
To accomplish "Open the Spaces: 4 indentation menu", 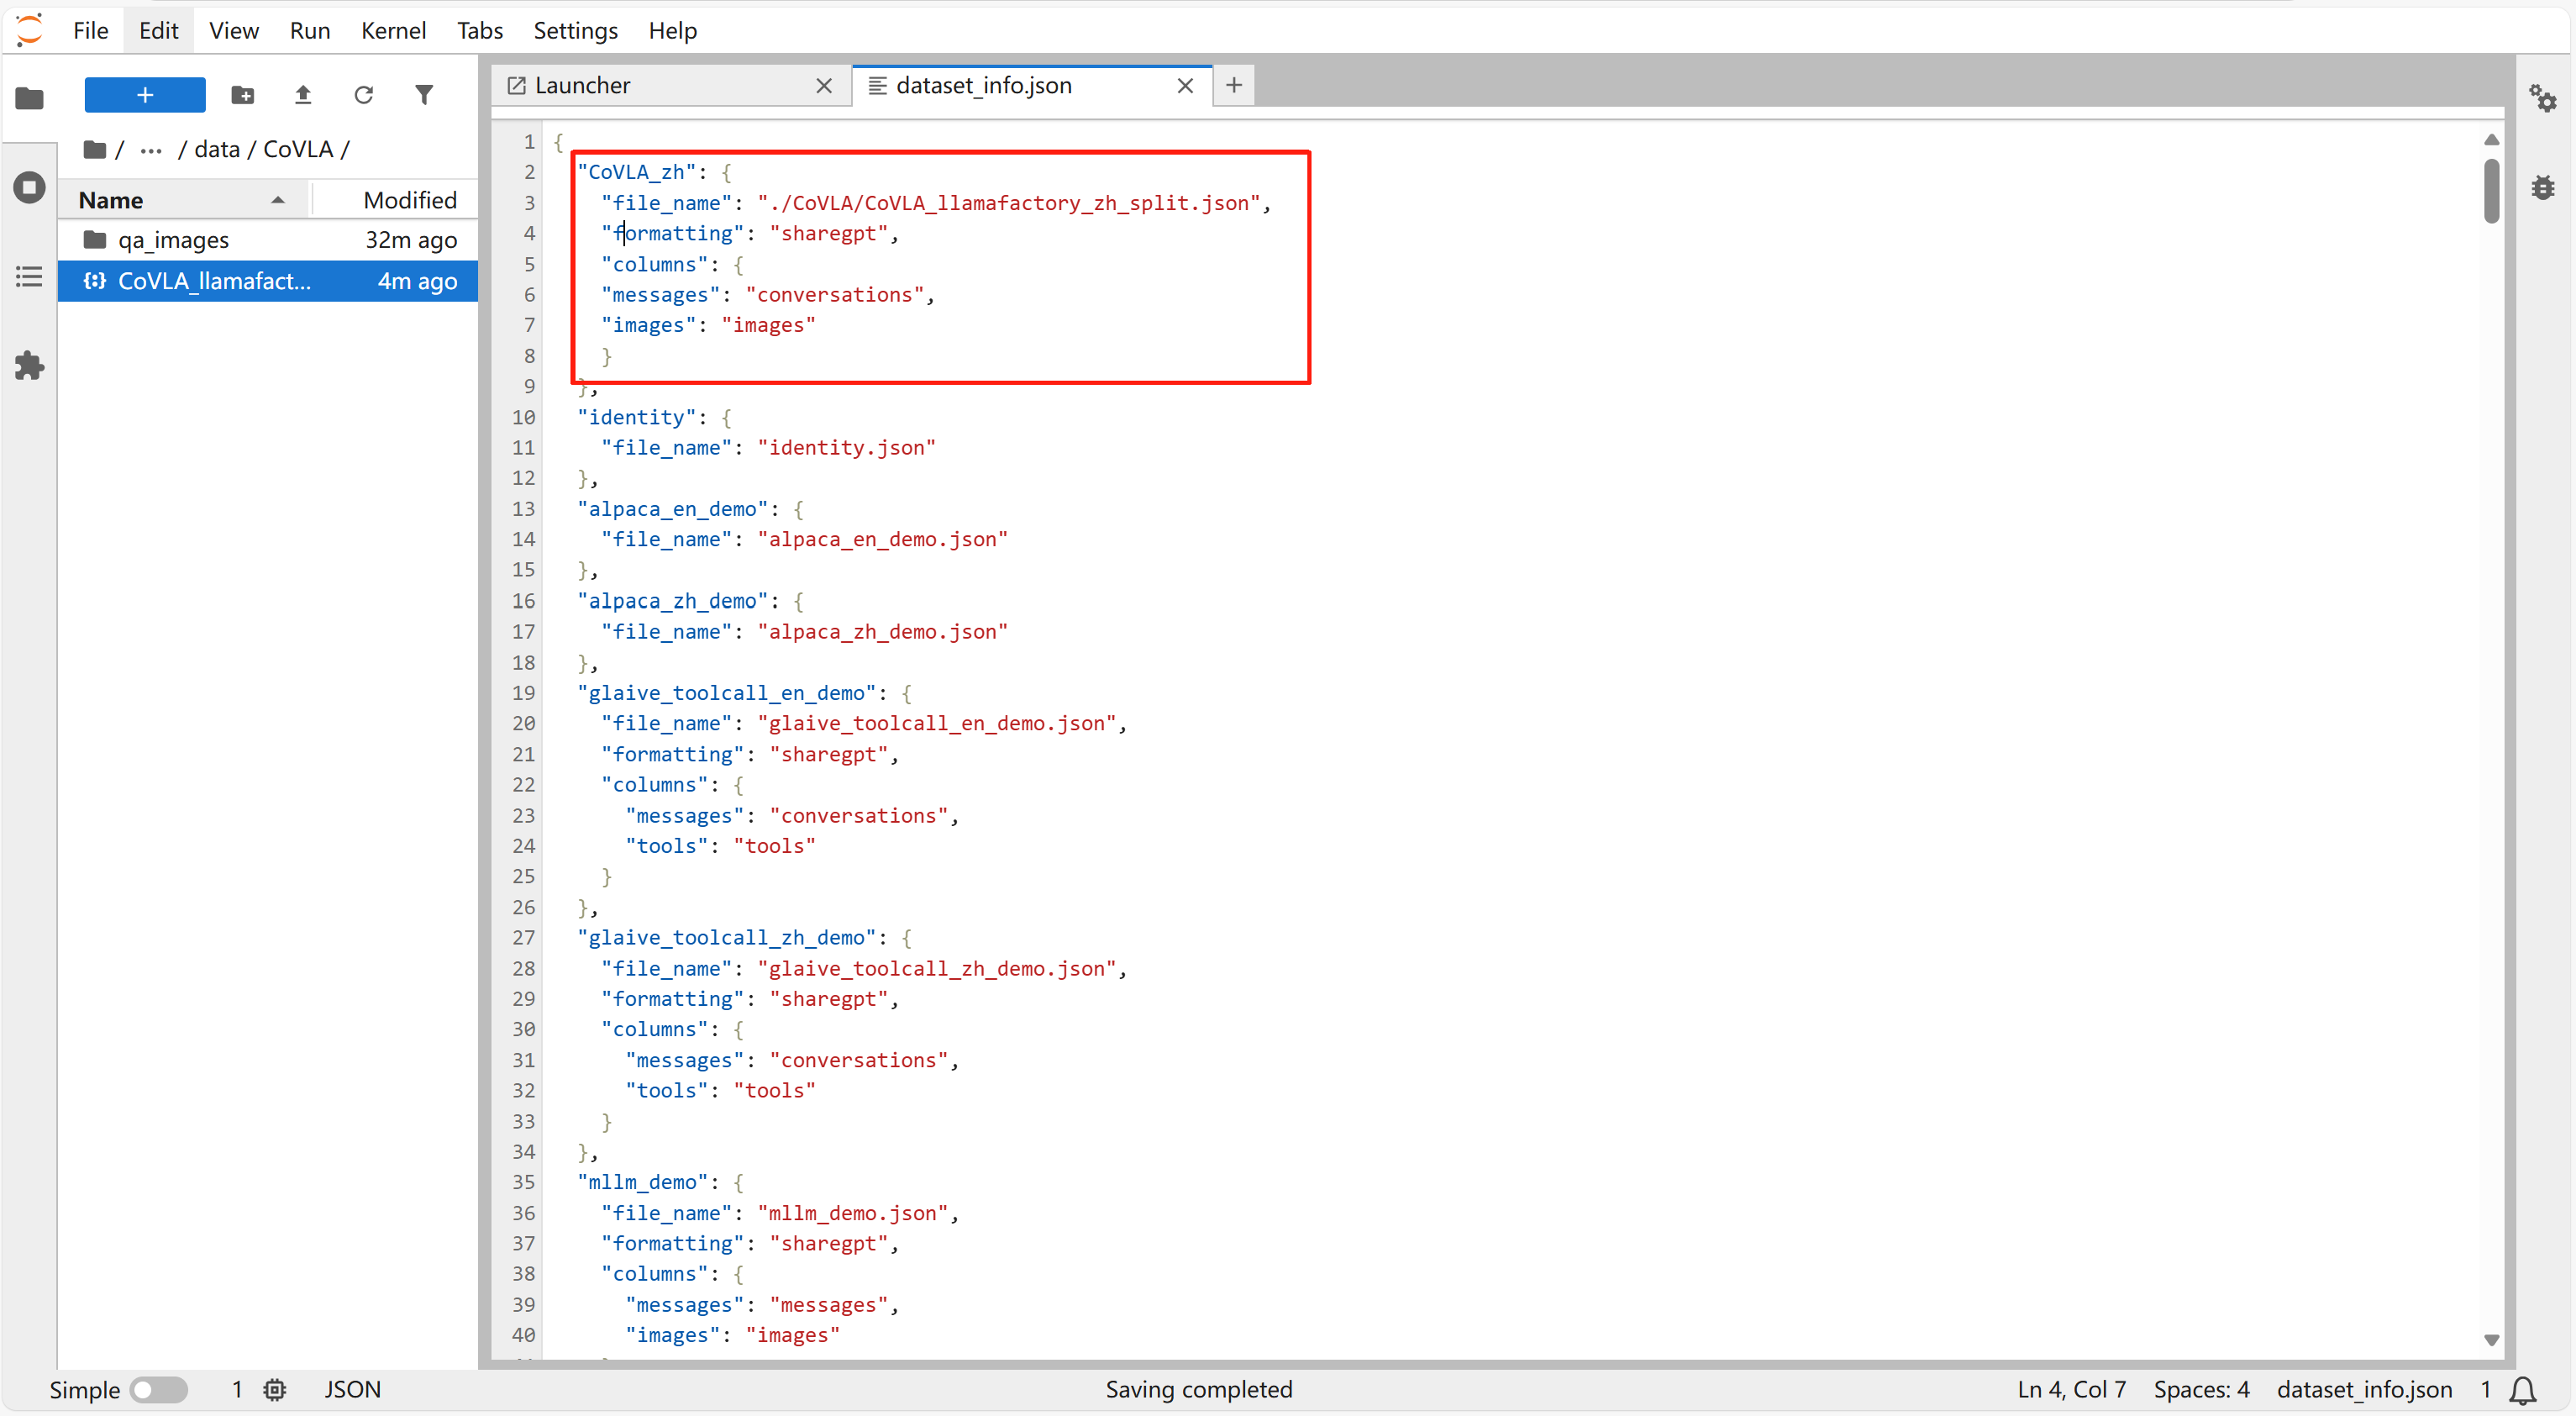I will [2201, 1390].
